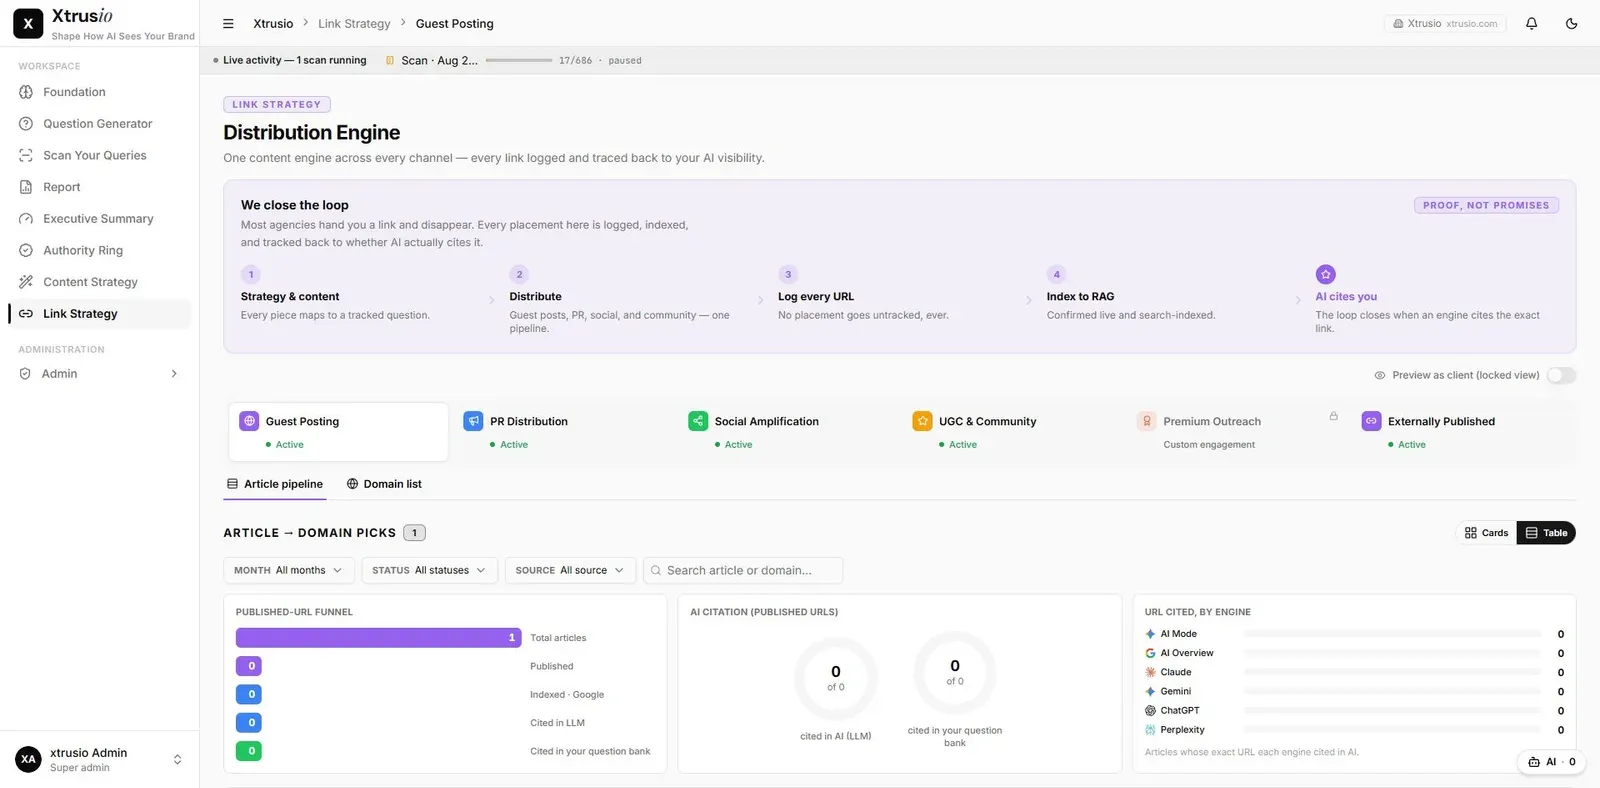The width and height of the screenshot is (1600, 788).
Task: Select the Externally Published channel tab
Action: point(1461,433)
